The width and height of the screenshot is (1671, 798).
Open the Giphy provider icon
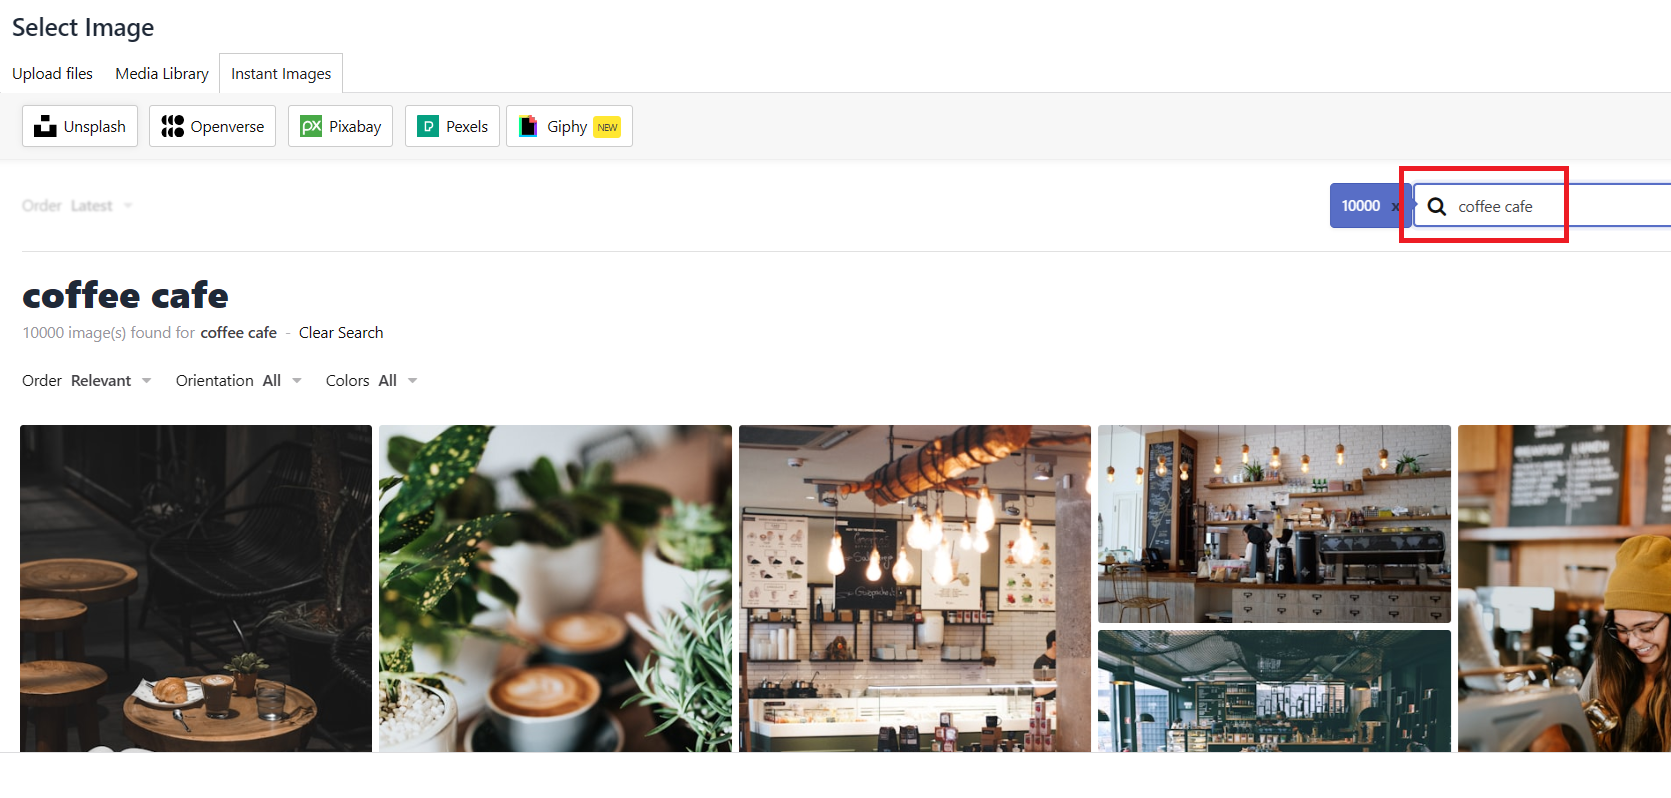[x=528, y=126]
